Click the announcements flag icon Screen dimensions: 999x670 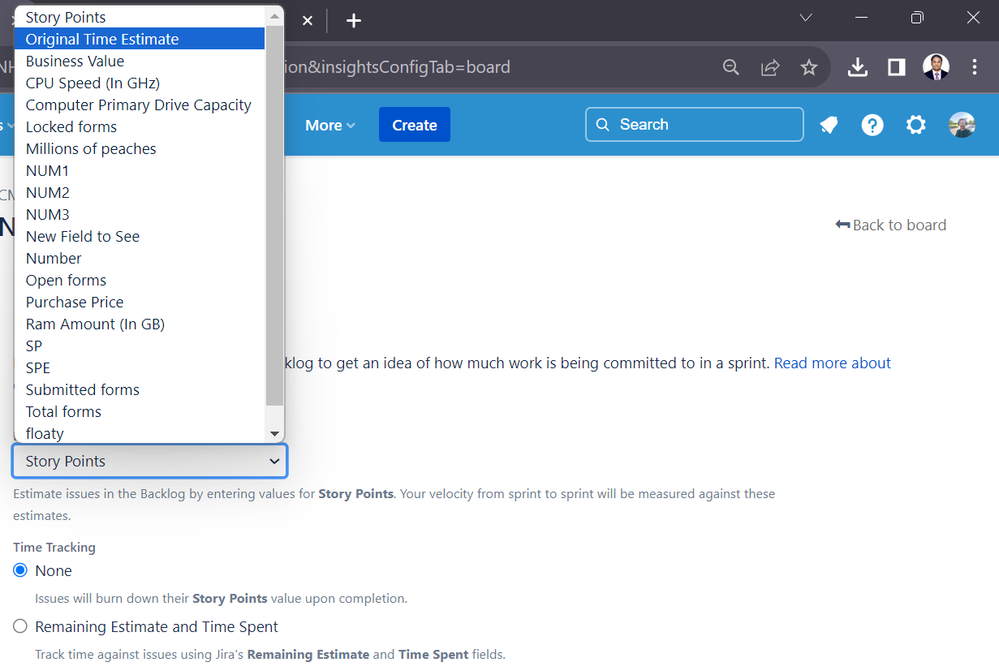click(x=827, y=124)
